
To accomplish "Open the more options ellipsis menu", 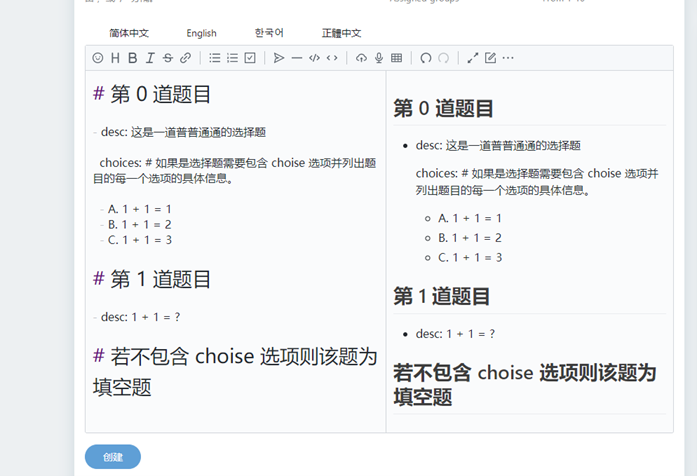I will pyautogui.click(x=508, y=58).
